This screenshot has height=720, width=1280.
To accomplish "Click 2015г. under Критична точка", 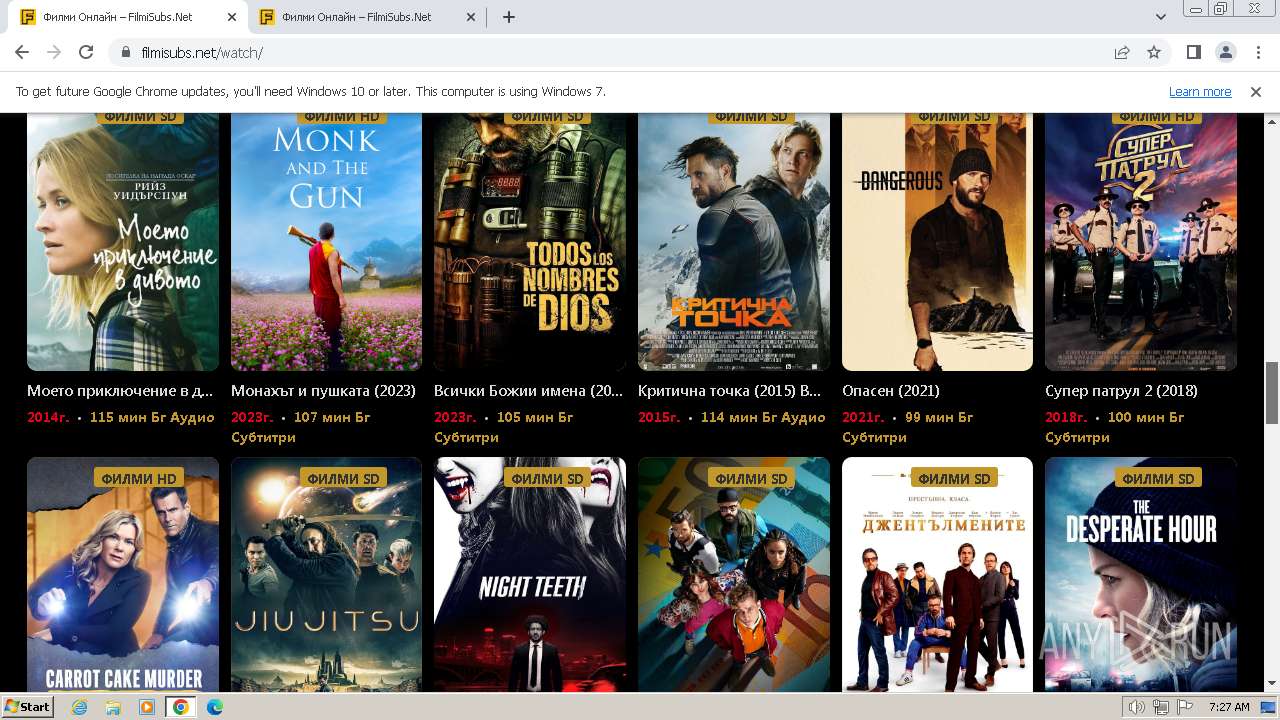I will (x=659, y=417).
